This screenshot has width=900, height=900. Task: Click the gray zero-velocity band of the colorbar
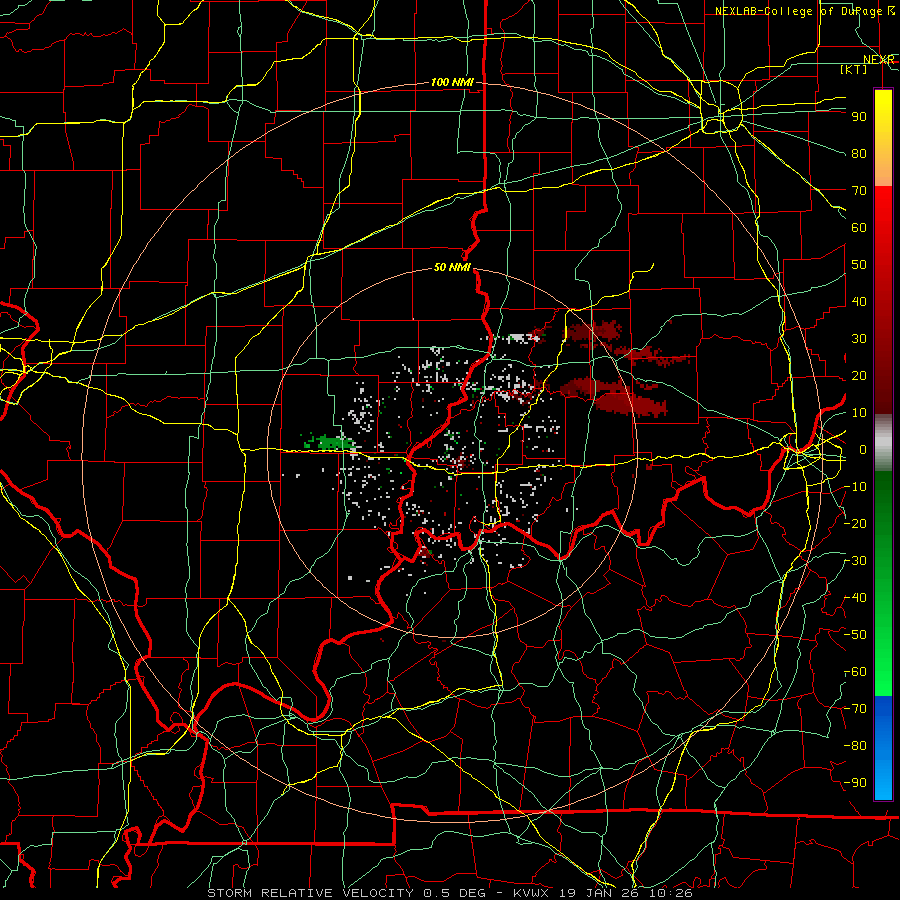(x=883, y=442)
